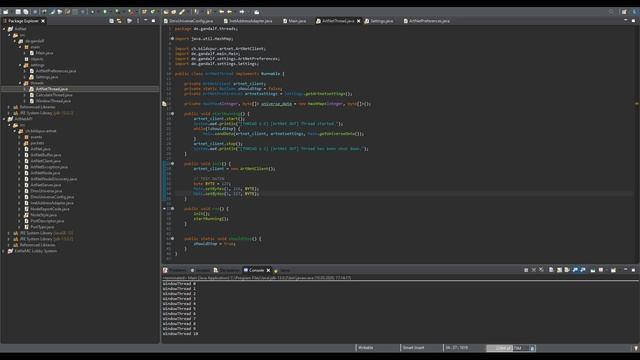This screenshot has height=360, width=640.
Task: Collapse the settings package node
Action: coord(20,65)
